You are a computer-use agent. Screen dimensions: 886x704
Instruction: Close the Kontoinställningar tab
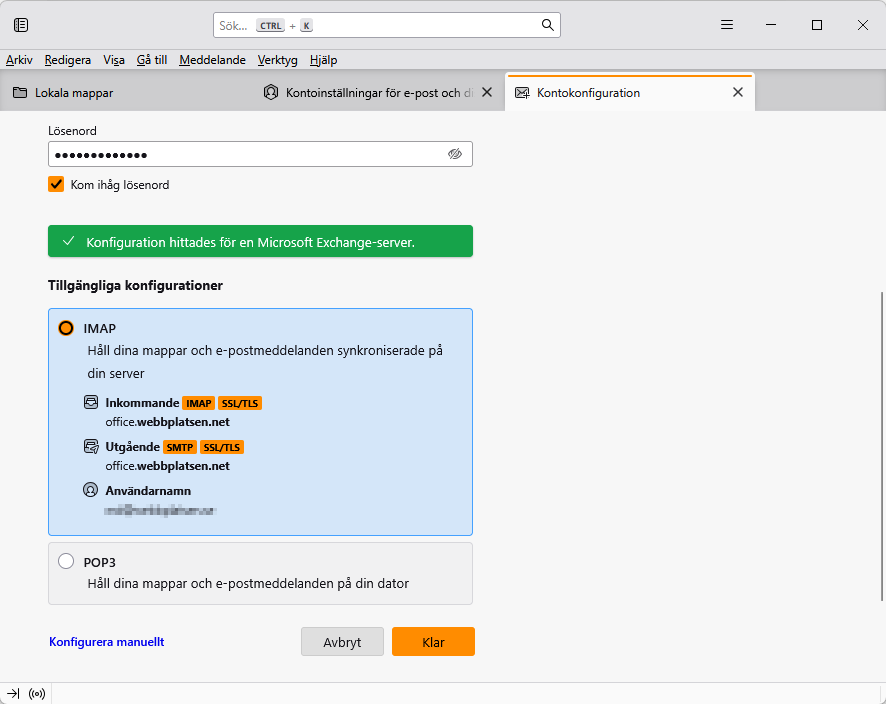(x=487, y=92)
